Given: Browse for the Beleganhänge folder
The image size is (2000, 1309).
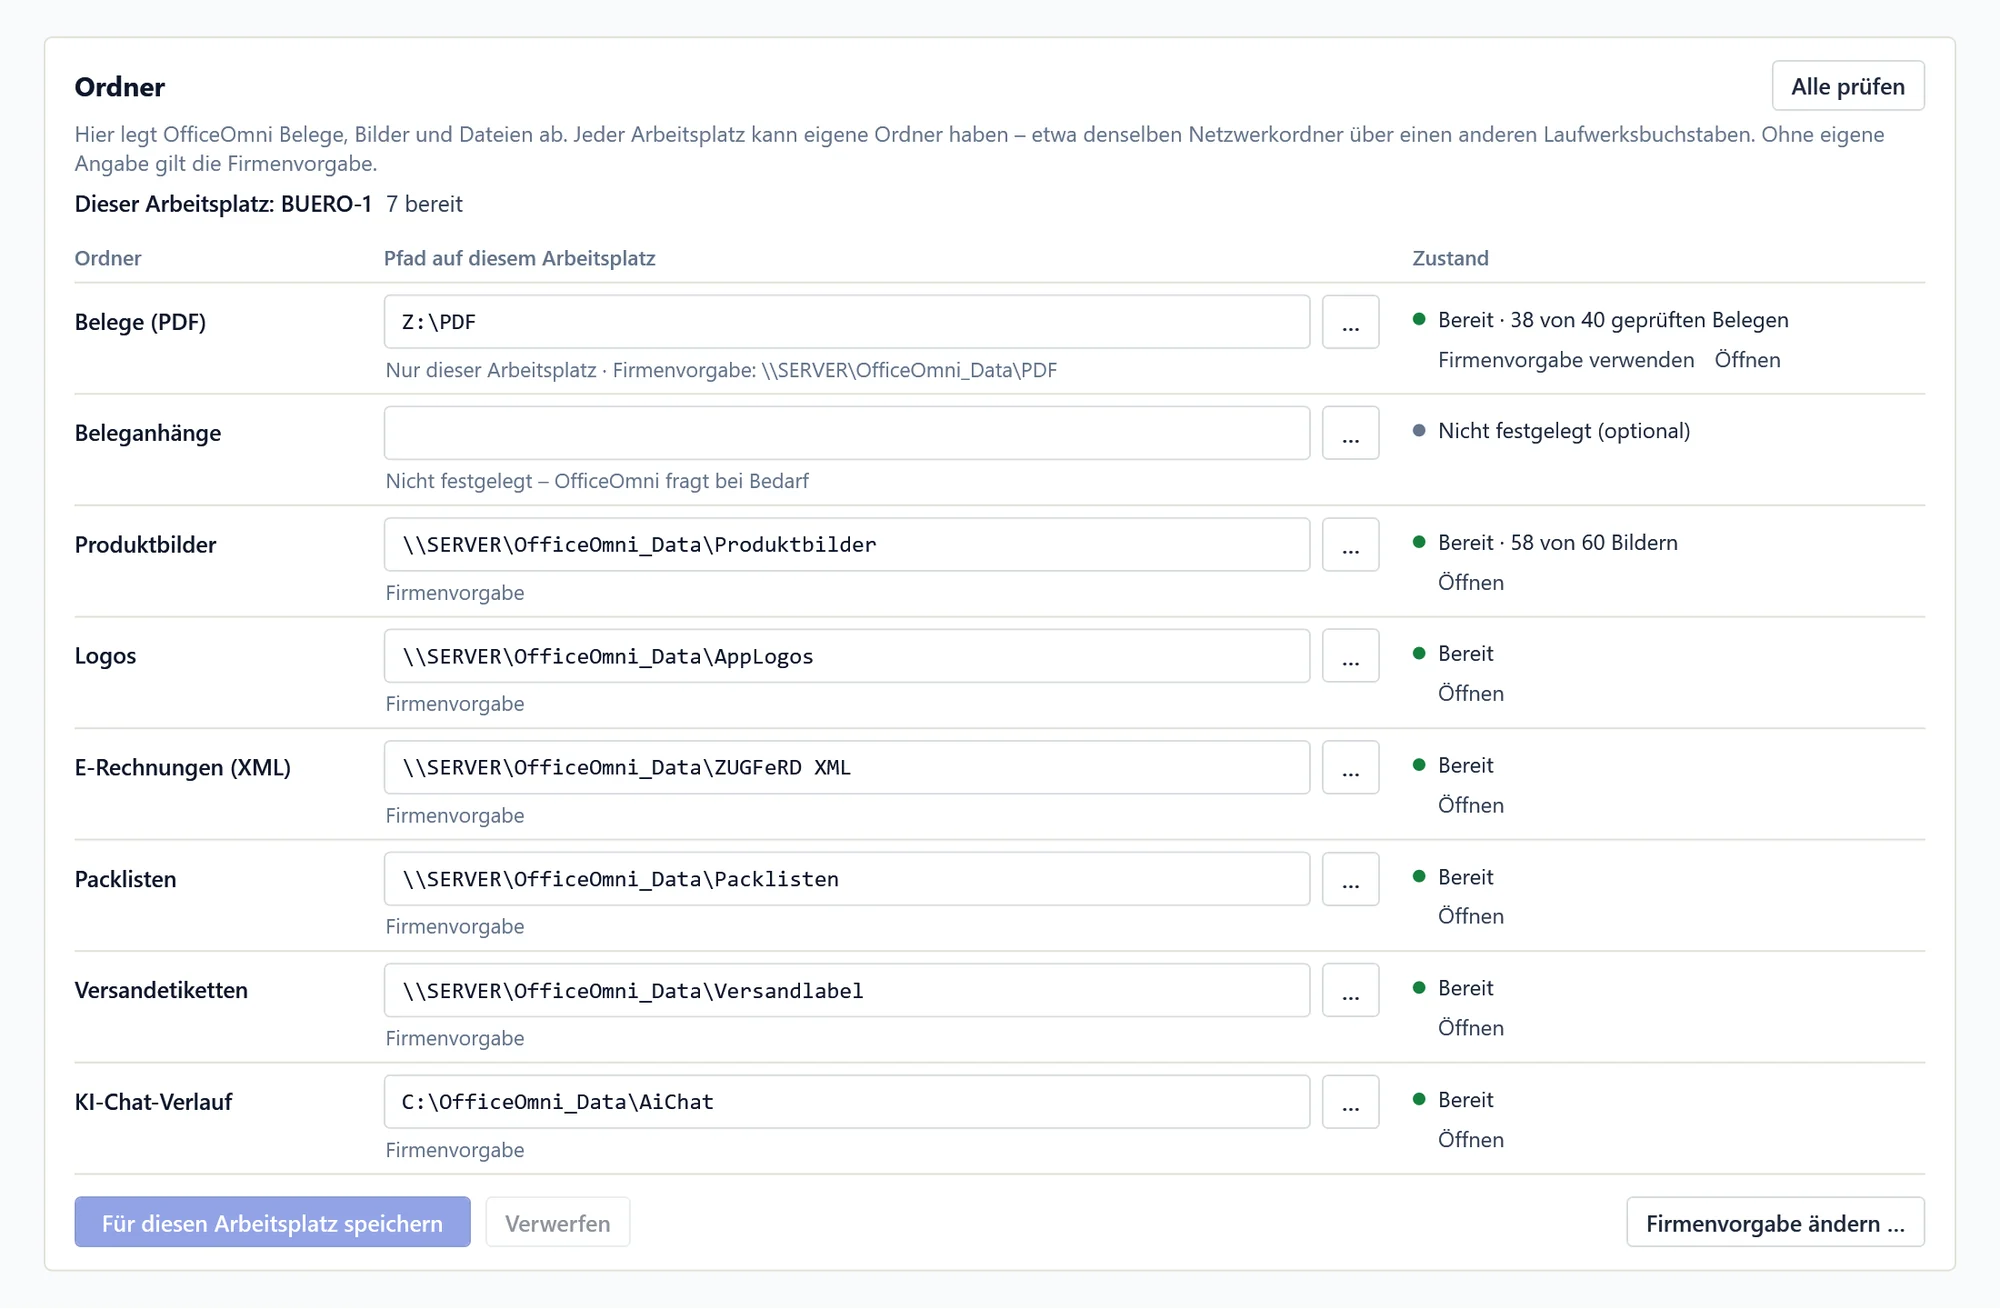Looking at the screenshot, I should pyautogui.click(x=1350, y=433).
